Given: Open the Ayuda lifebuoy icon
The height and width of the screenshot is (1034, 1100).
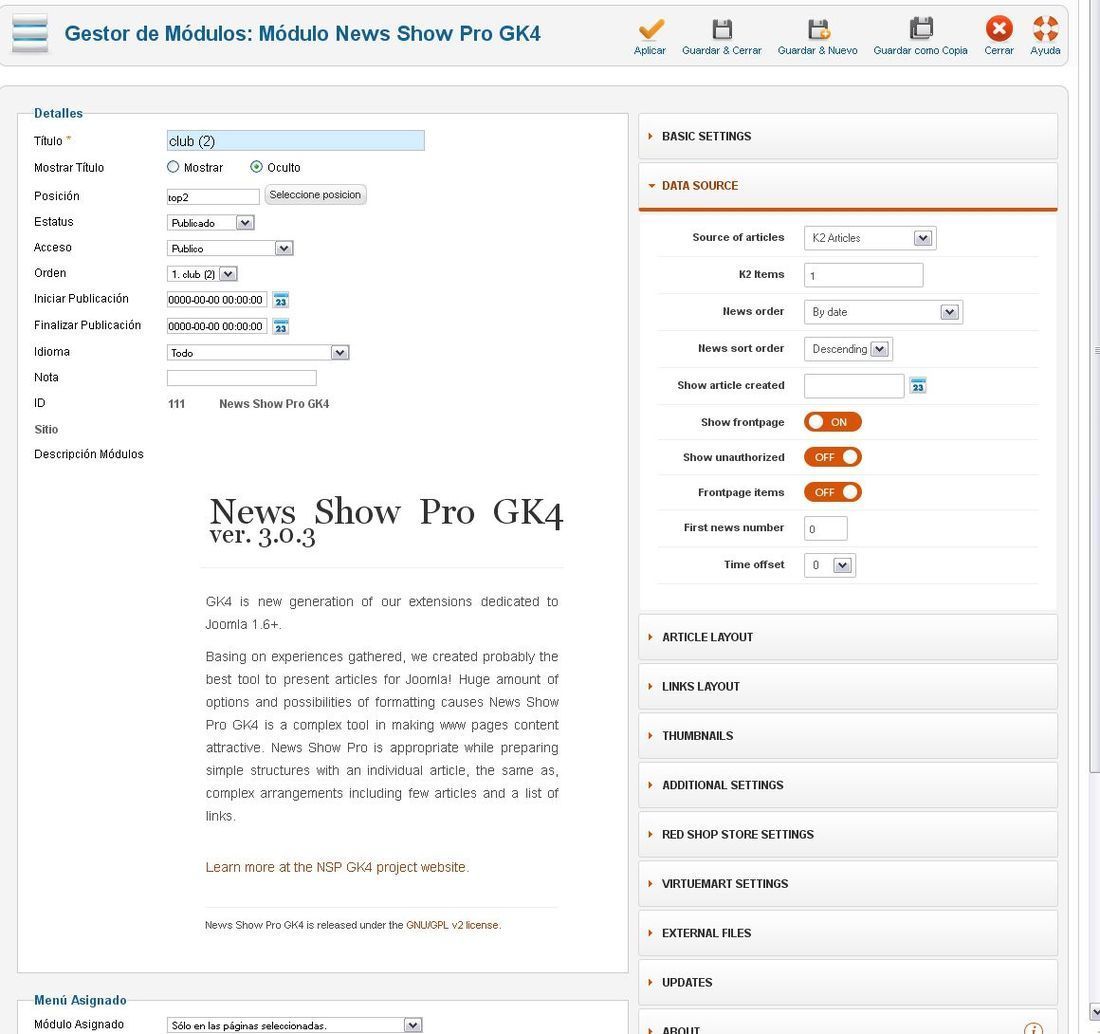Looking at the screenshot, I should [x=1045, y=29].
